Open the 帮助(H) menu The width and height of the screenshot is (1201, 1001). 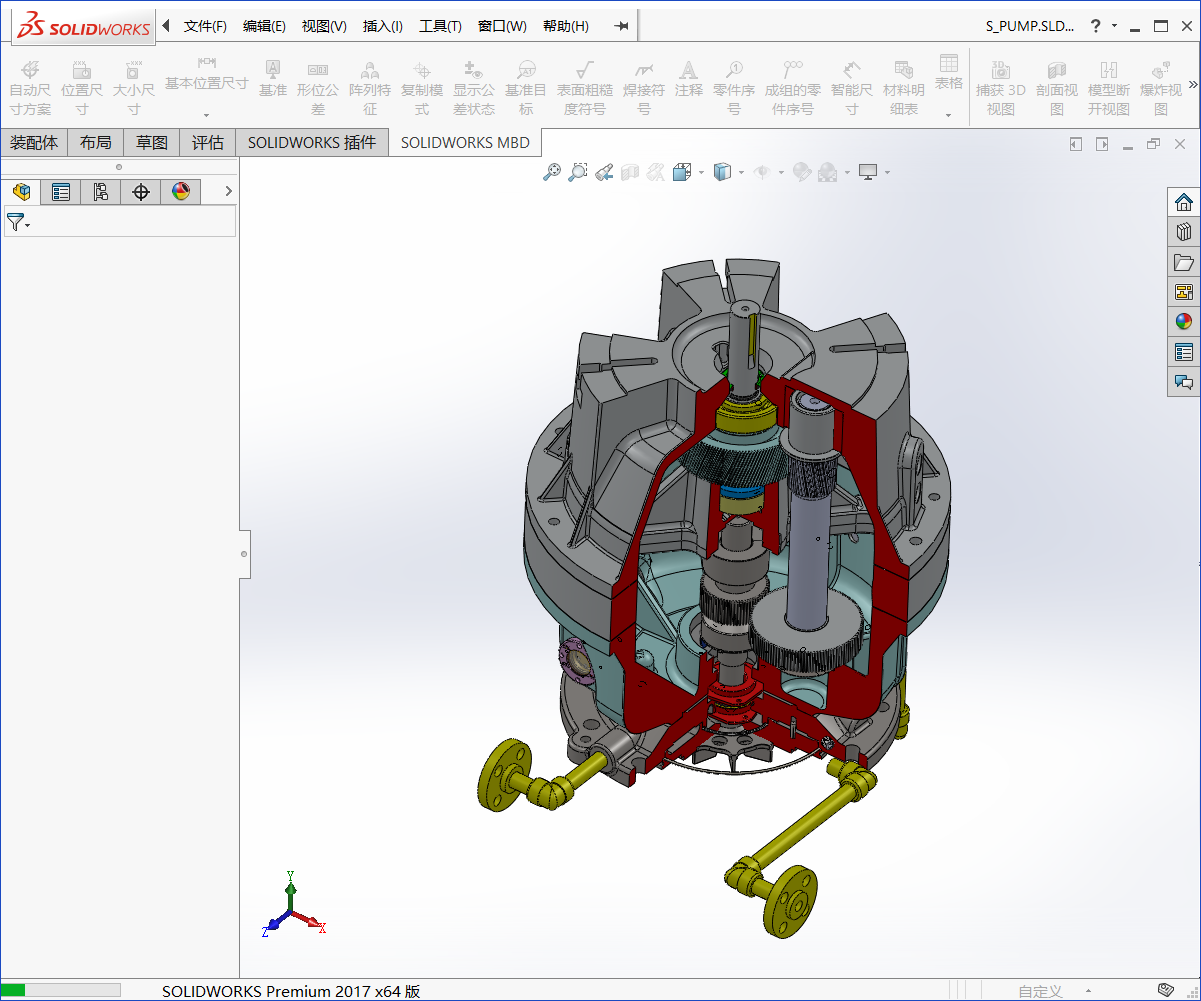pyautogui.click(x=566, y=26)
